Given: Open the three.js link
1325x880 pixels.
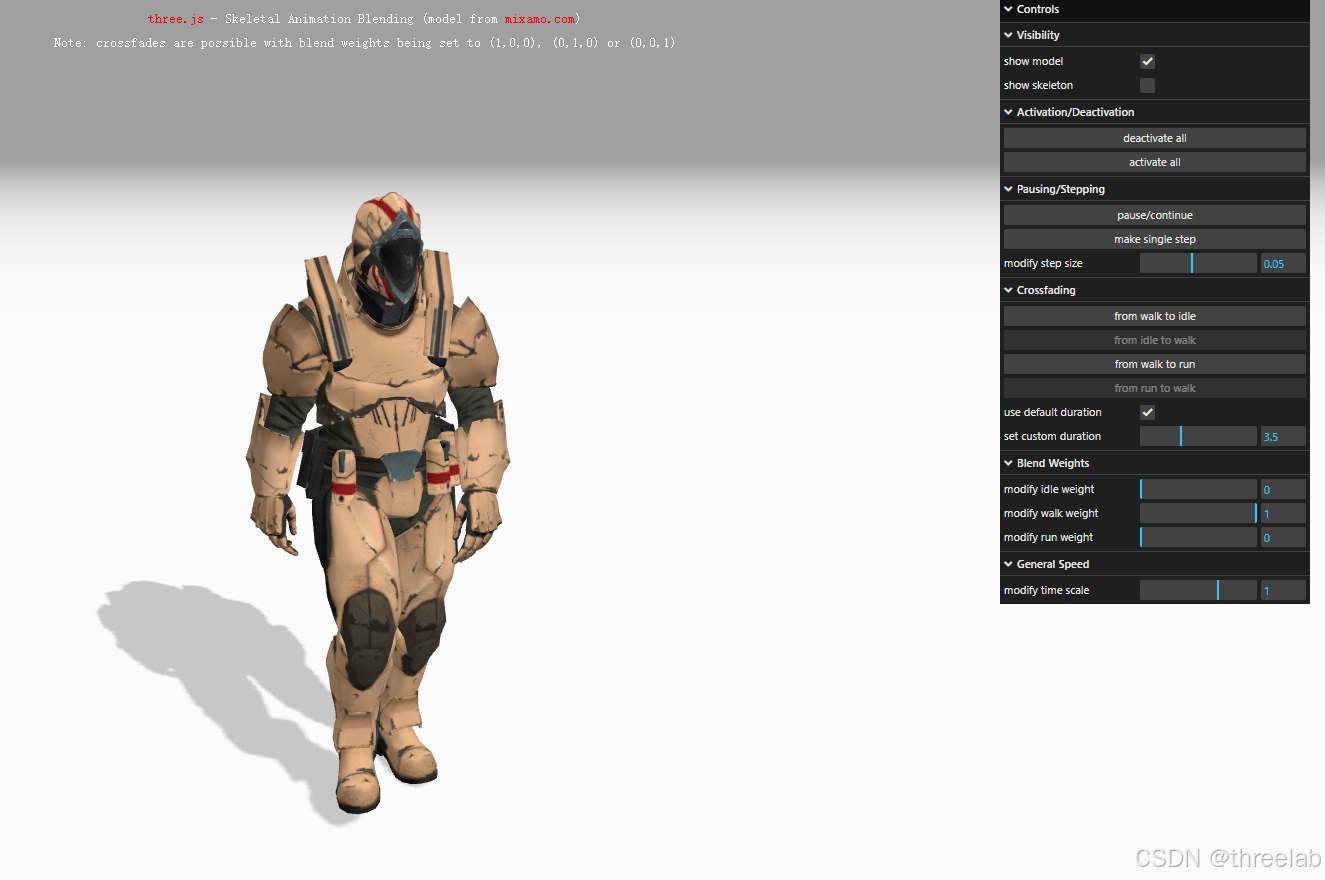Looking at the screenshot, I should 176,19.
